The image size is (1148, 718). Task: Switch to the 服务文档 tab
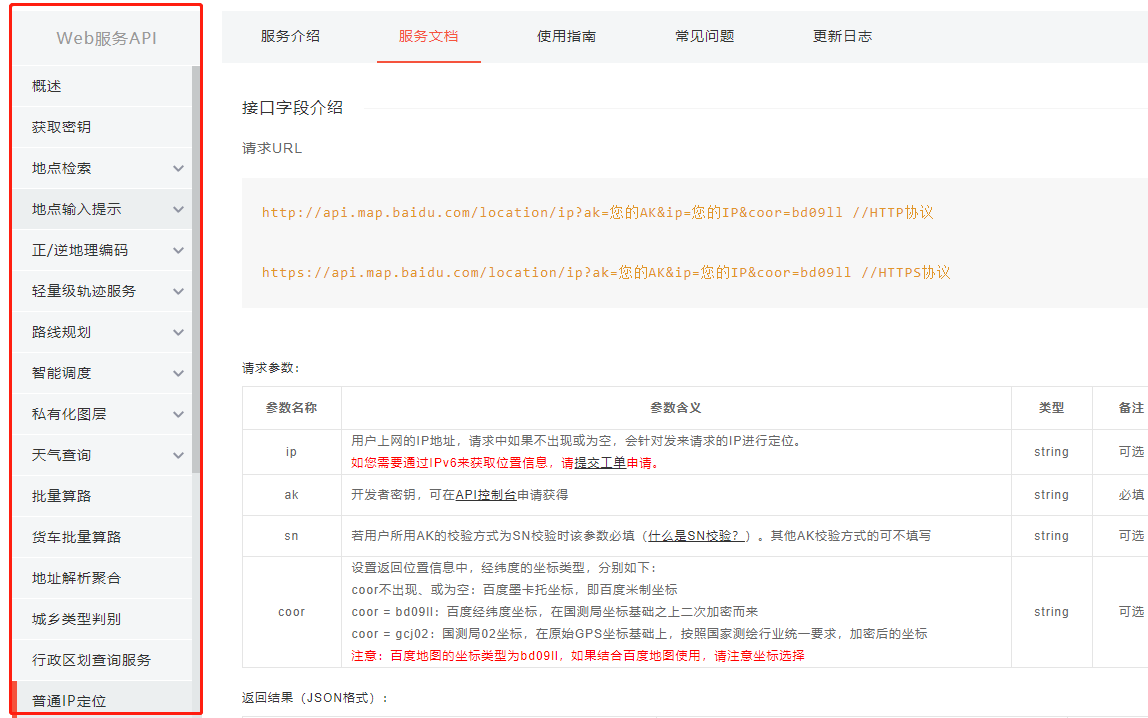(x=428, y=37)
